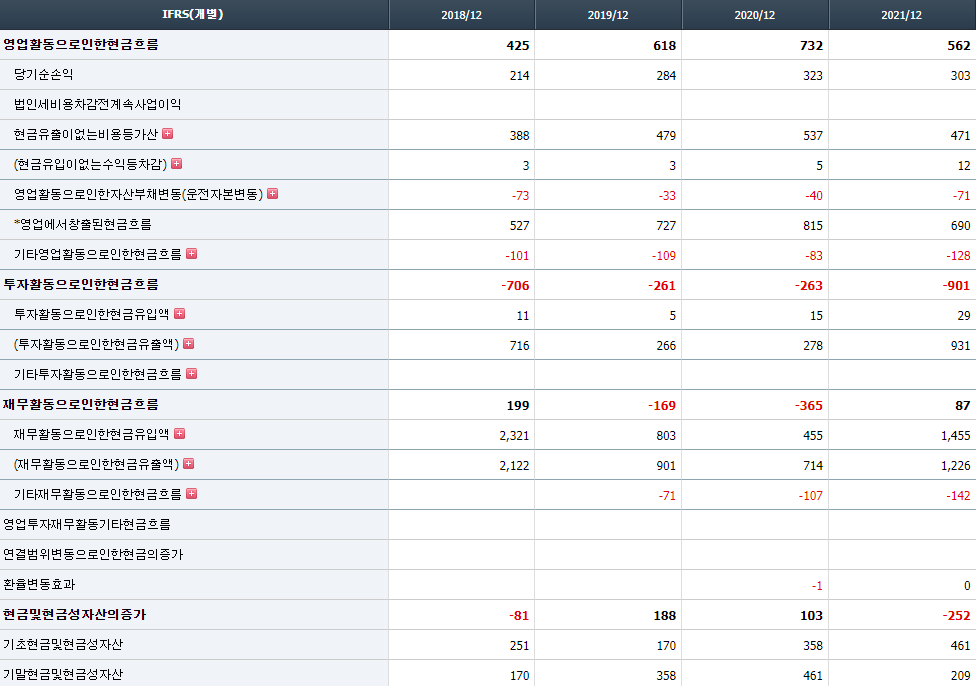
Task: Click the 2021/12 column header
Action: pos(902,14)
